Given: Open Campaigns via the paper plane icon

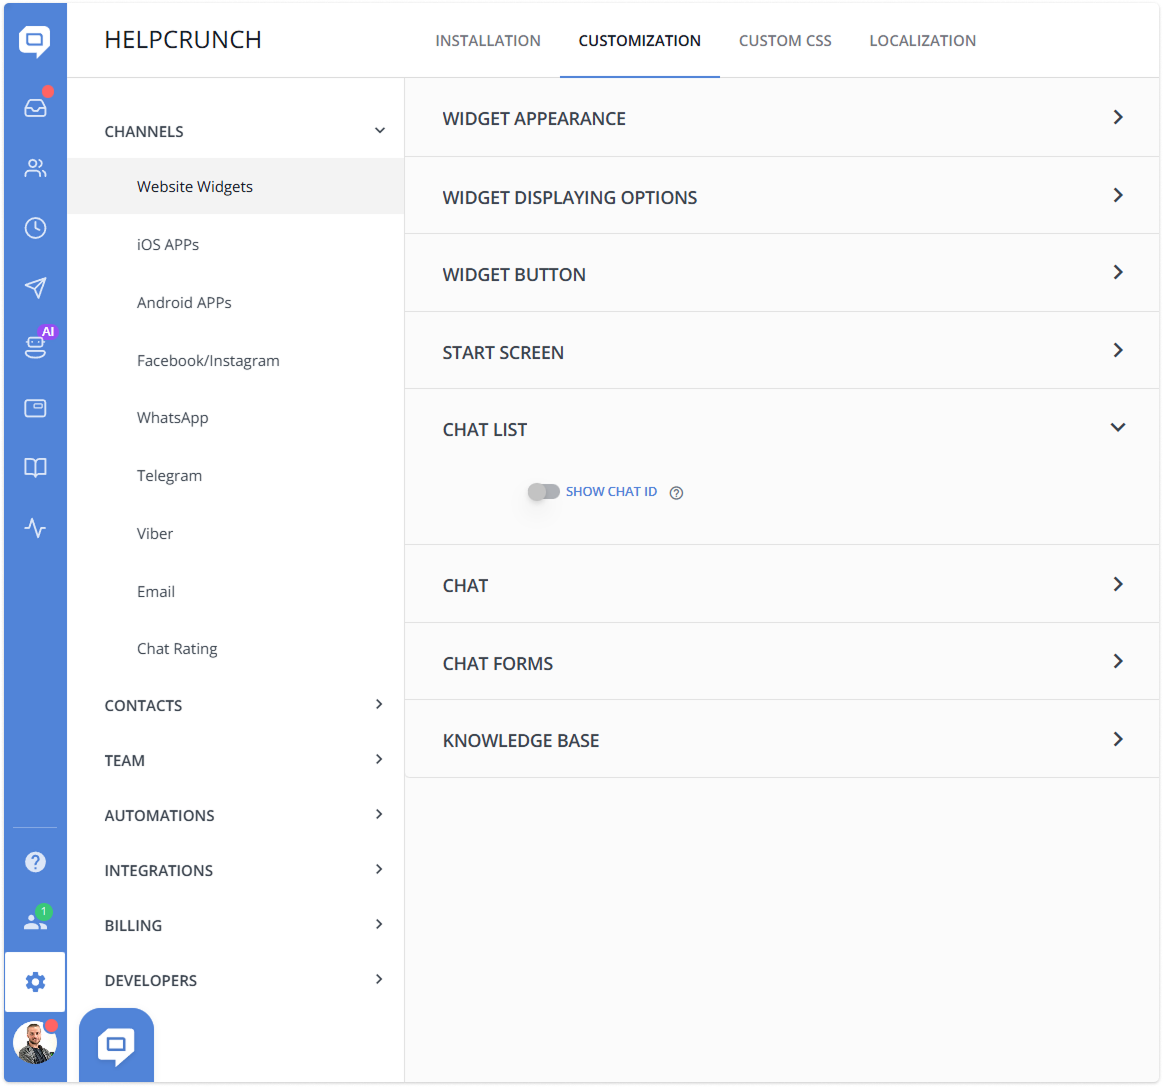Looking at the screenshot, I should click(35, 288).
